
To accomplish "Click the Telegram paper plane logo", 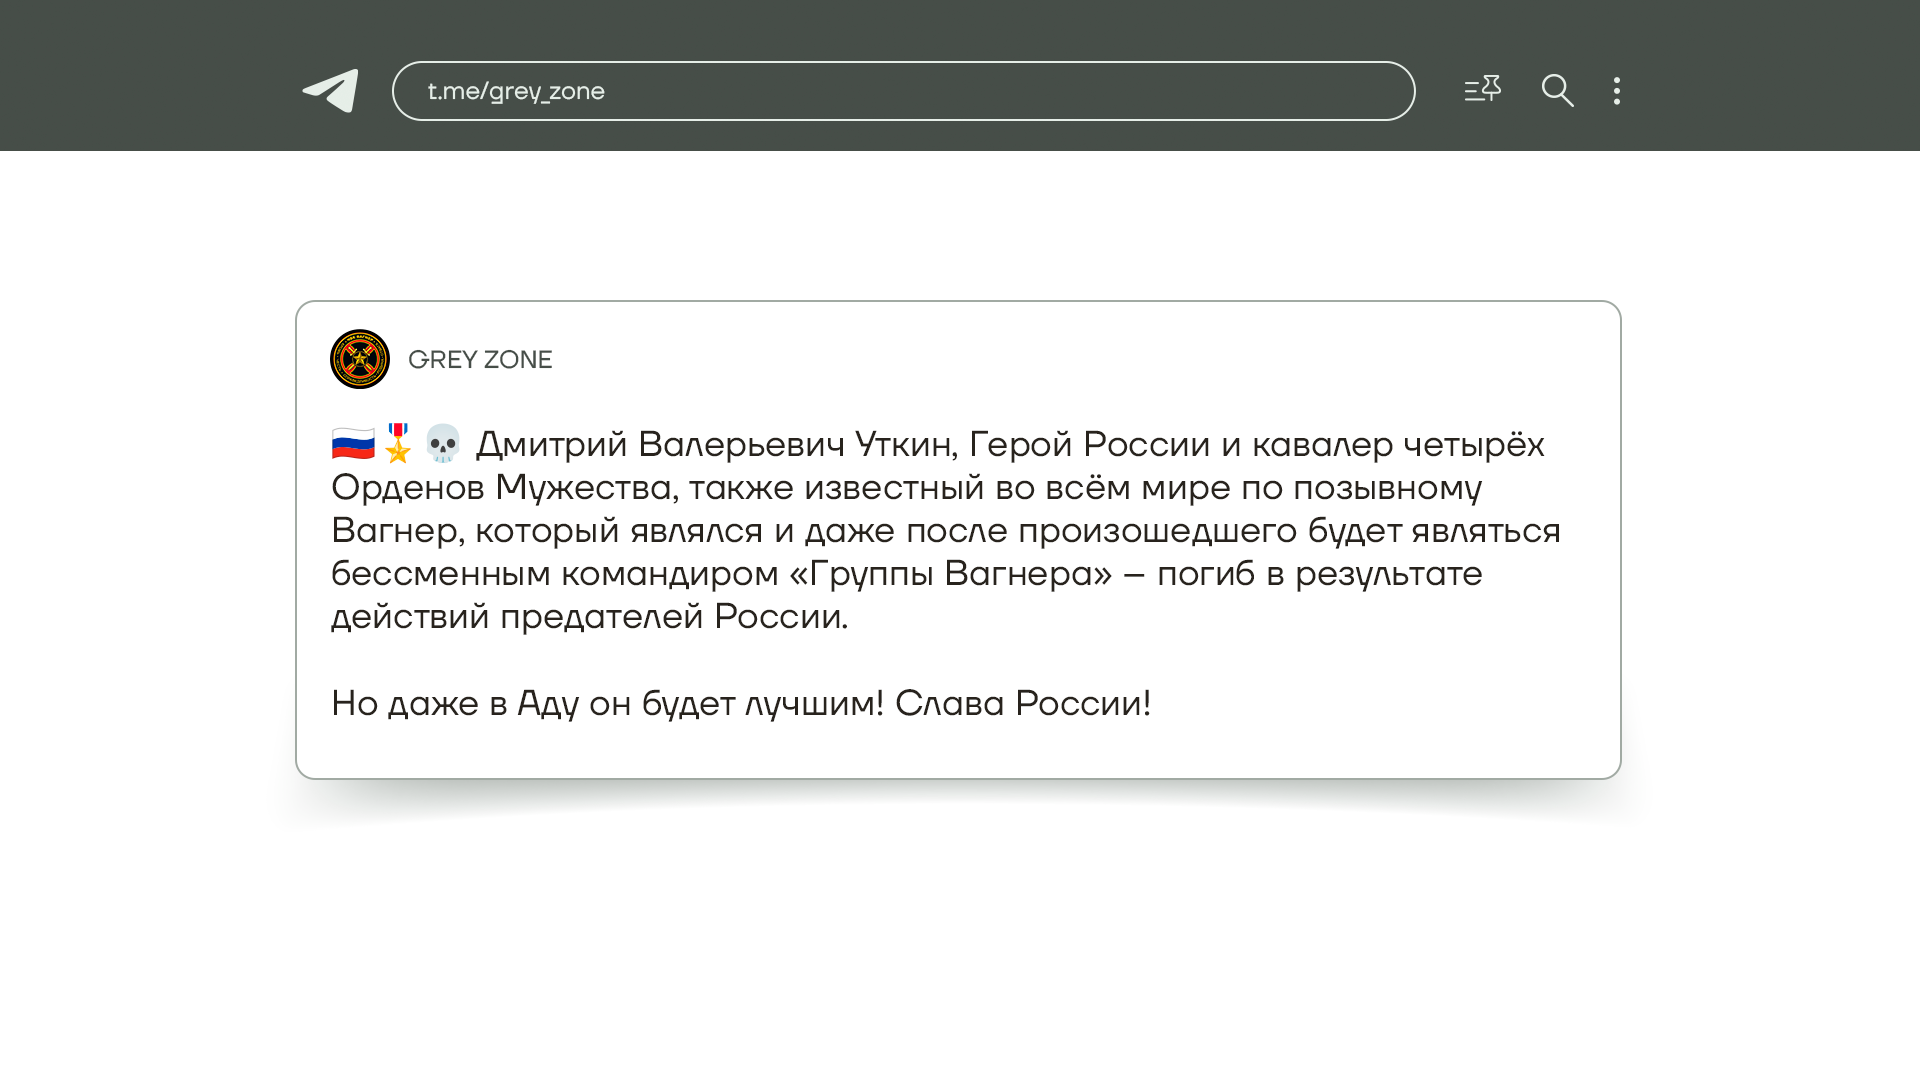I will pyautogui.click(x=331, y=91).
